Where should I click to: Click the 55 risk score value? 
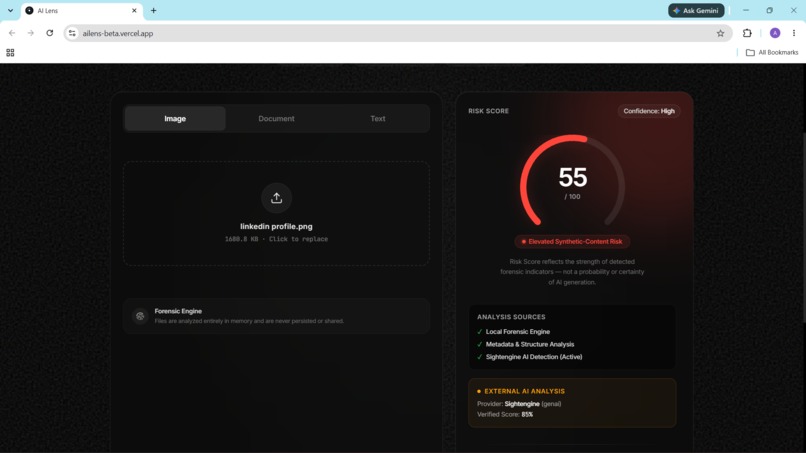pyautogui.click(x=573, y=177)
